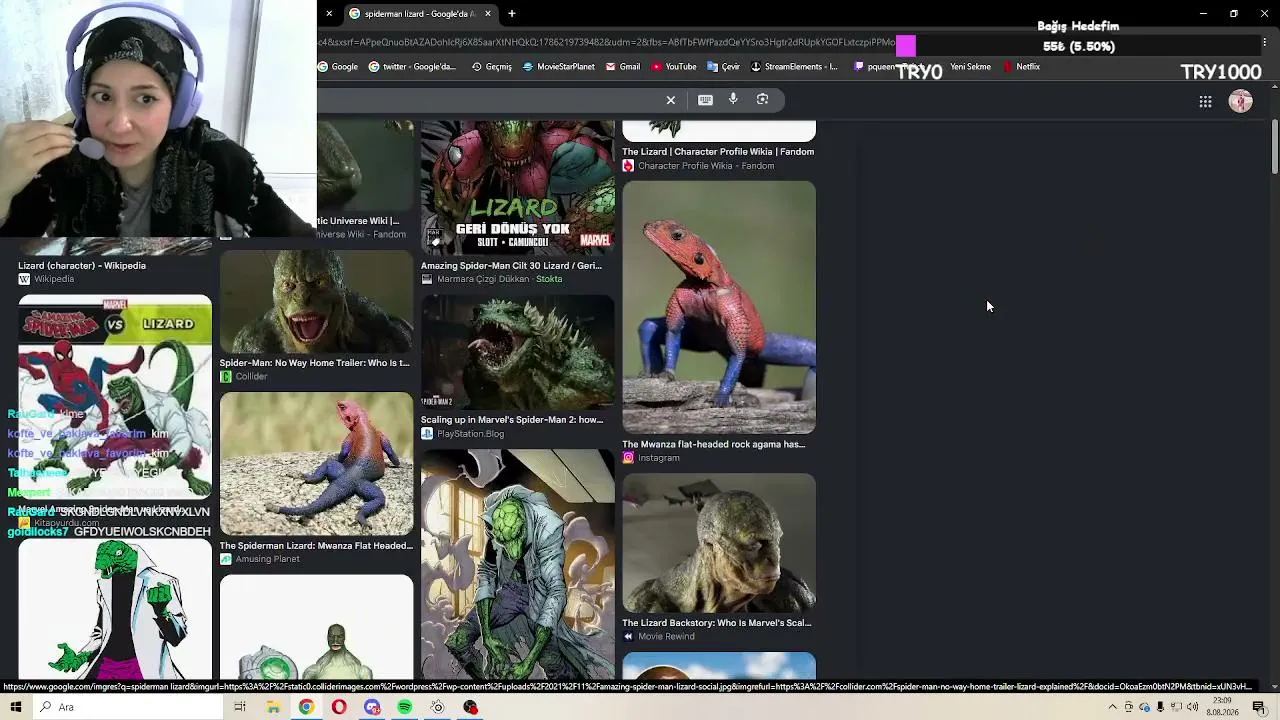Viewport: 1280px width, 720px height.
Task: Close the spiderman lizard tab
Action: [x=488, y=14]
